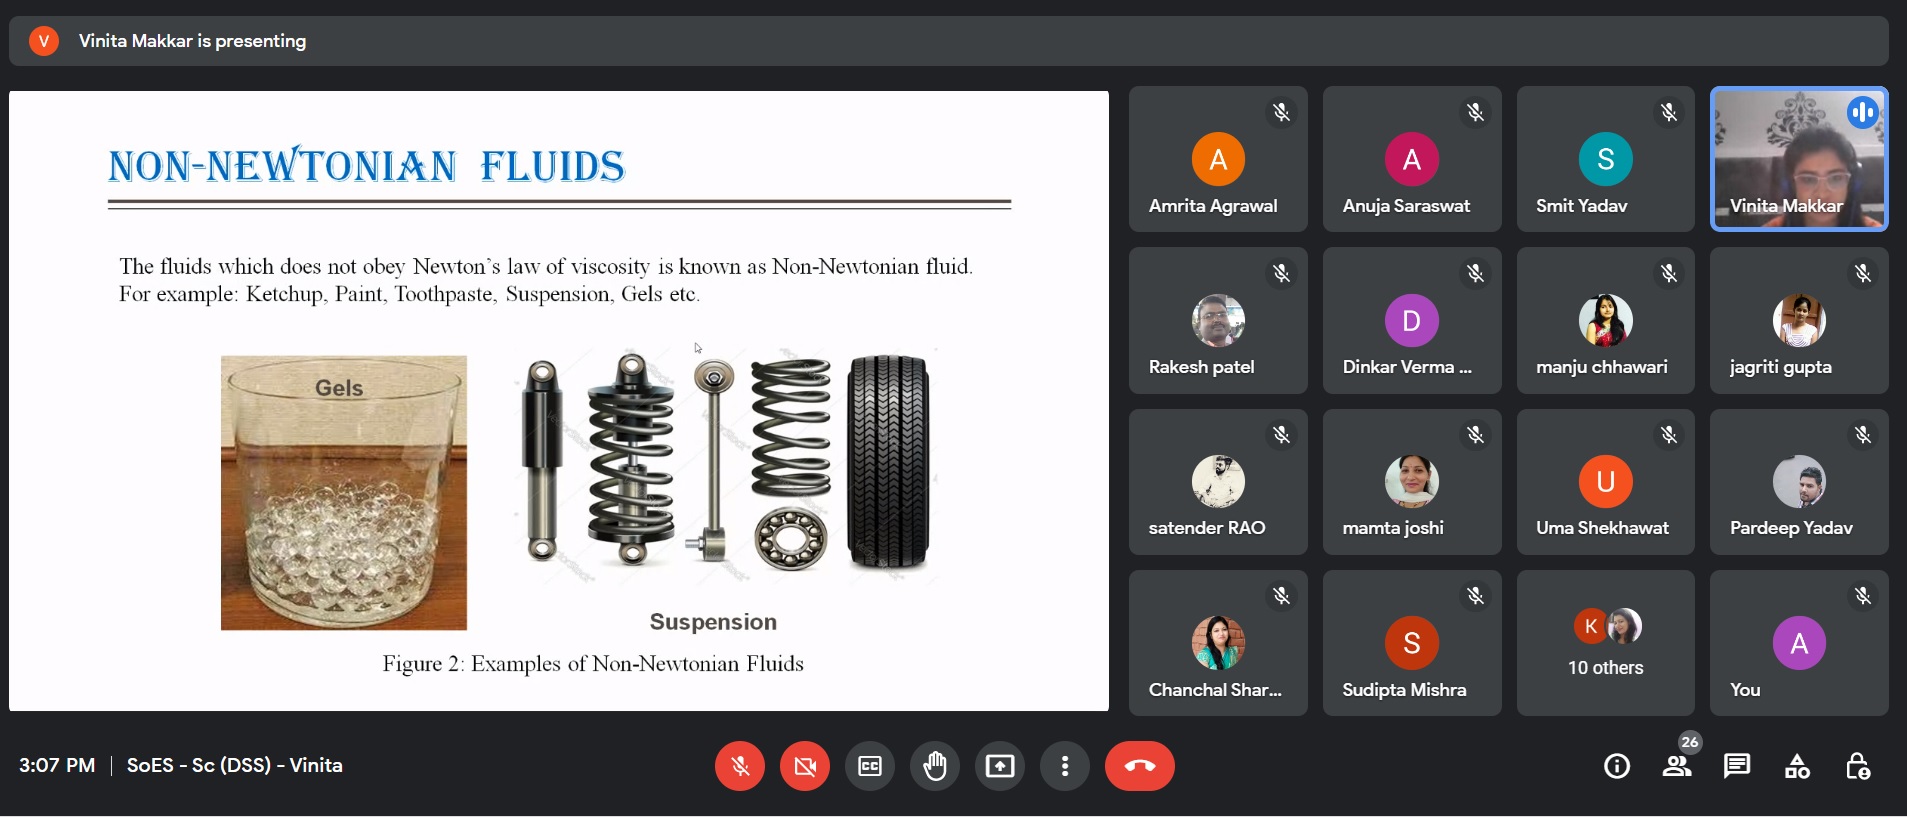Unmute the microphone in the control bar
The height and width of the screenshot is (819, 1907).
[740, 766]
